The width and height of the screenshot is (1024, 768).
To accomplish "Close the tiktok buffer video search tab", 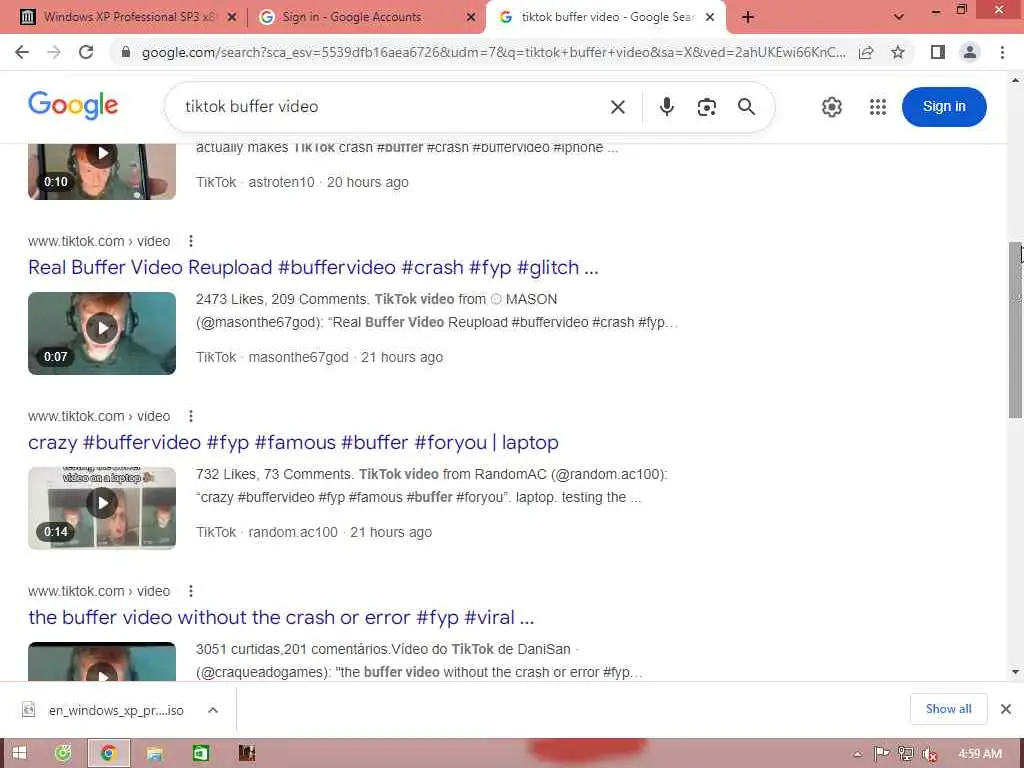I will pos(710,17).
